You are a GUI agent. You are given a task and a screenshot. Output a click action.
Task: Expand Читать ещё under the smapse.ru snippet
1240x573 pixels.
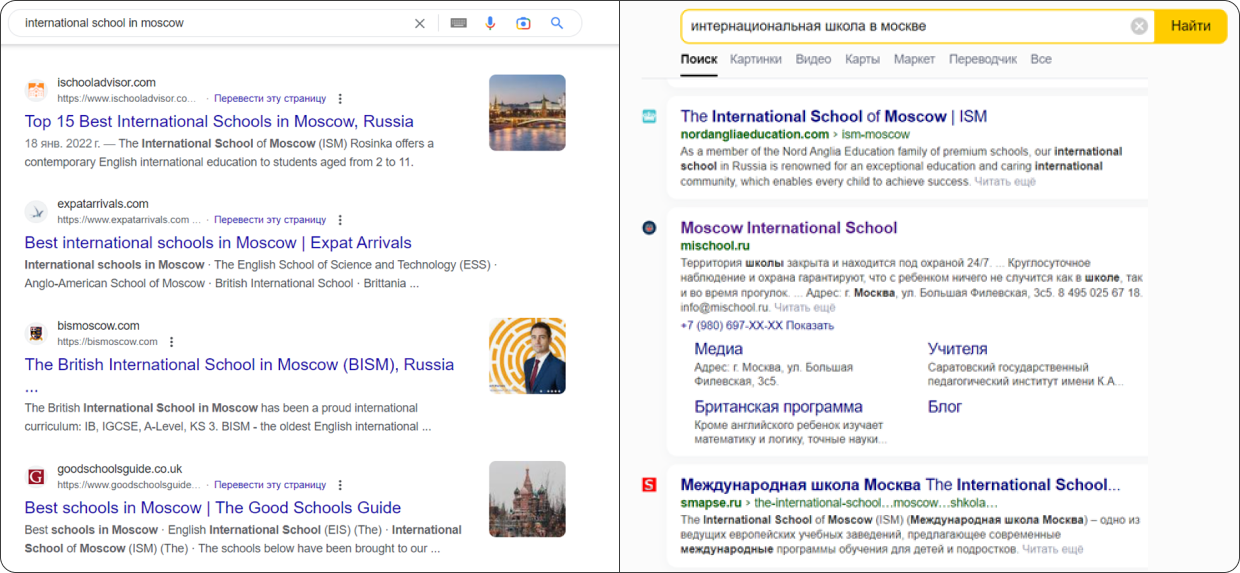coord(1052,549)
